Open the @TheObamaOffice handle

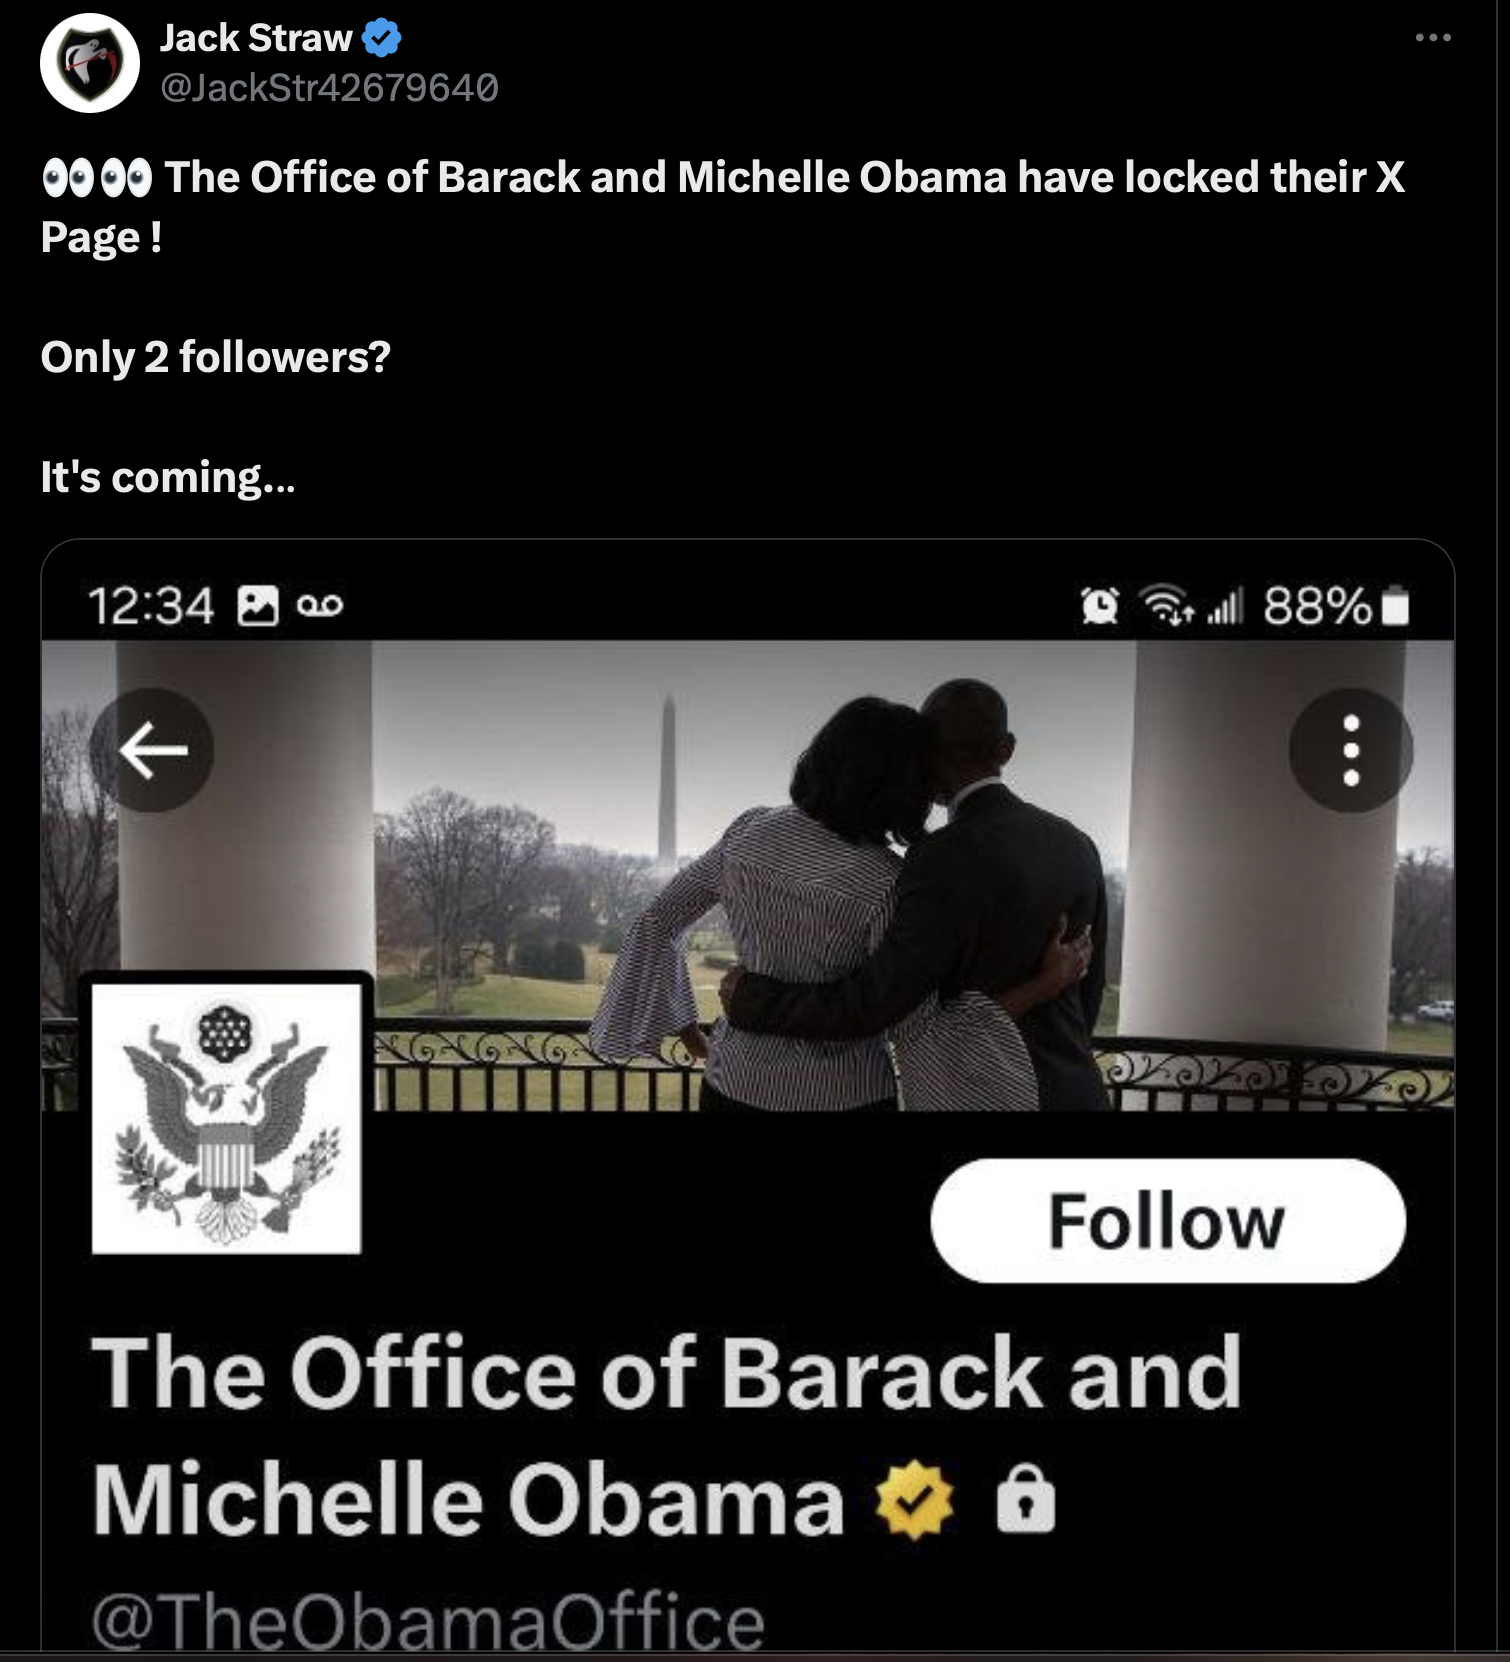point(428,1620)
